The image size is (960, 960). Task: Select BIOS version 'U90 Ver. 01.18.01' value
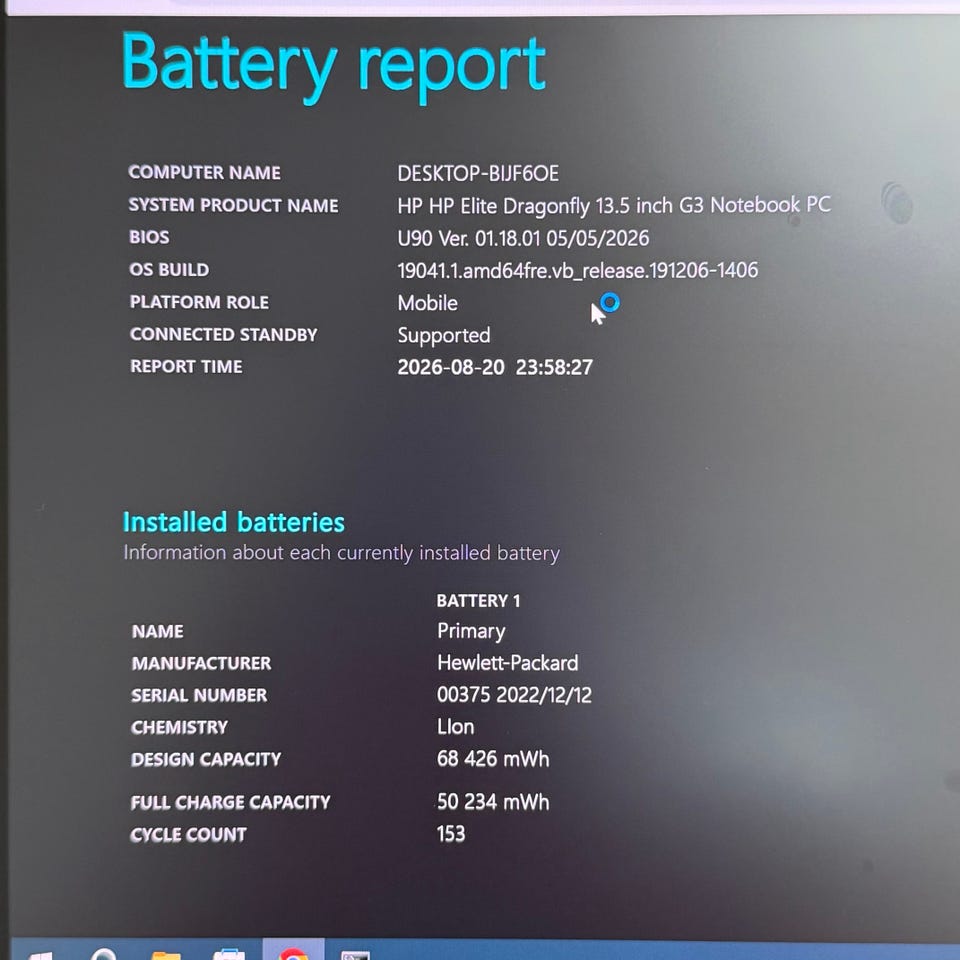(x=523, y=238)
